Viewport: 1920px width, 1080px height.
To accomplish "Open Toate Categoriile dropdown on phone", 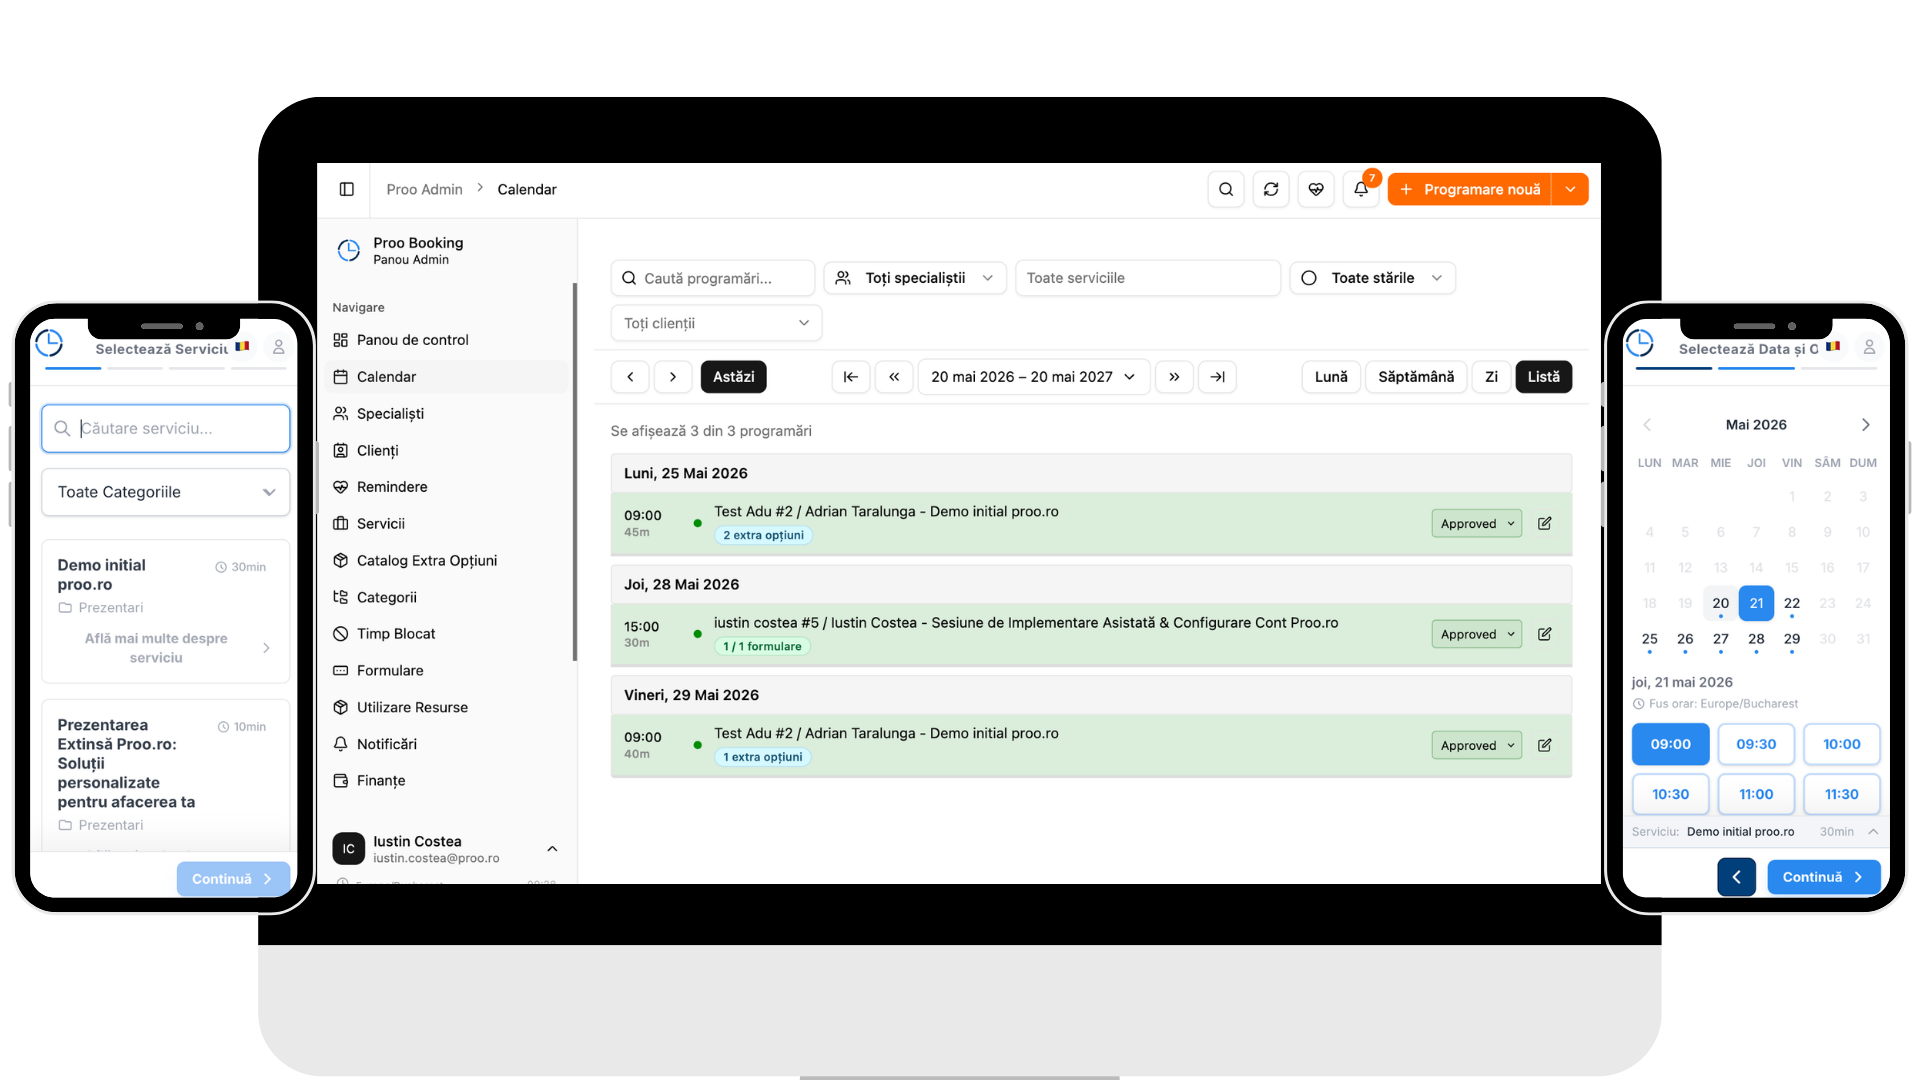I will 166,492.
